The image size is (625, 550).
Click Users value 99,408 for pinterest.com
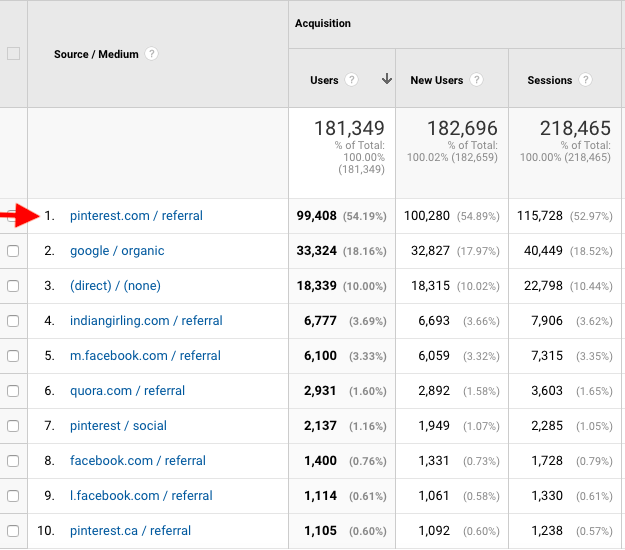pyautogui.click(x=316, y=216)
